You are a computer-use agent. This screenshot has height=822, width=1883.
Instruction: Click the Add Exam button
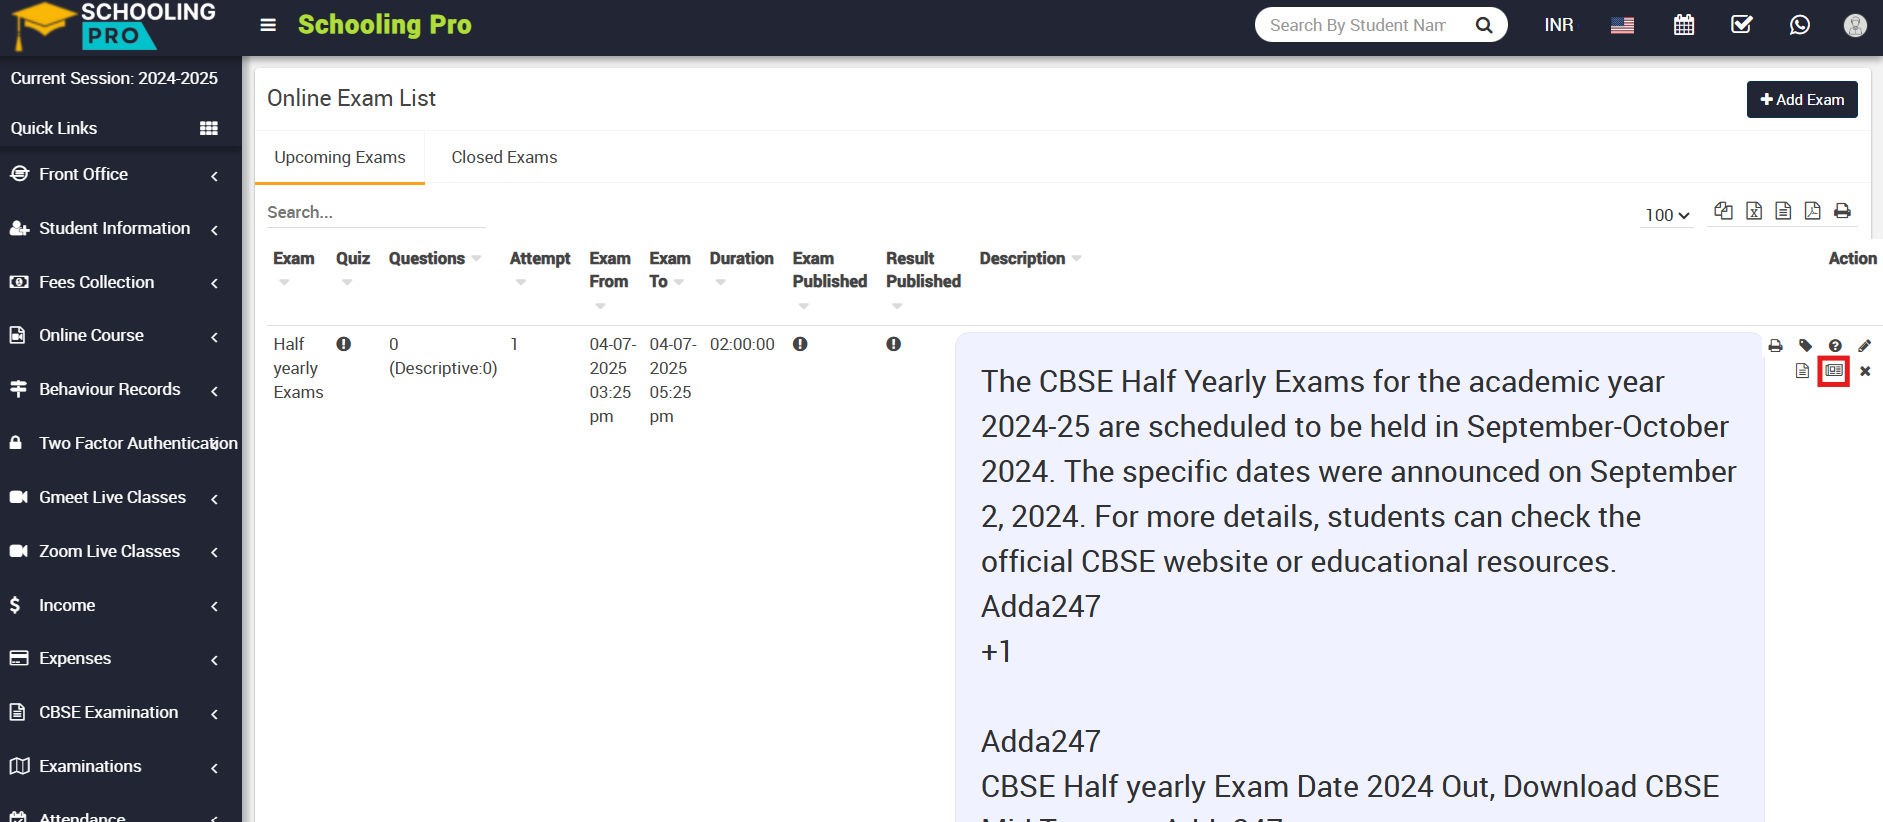pos(1802,100)
